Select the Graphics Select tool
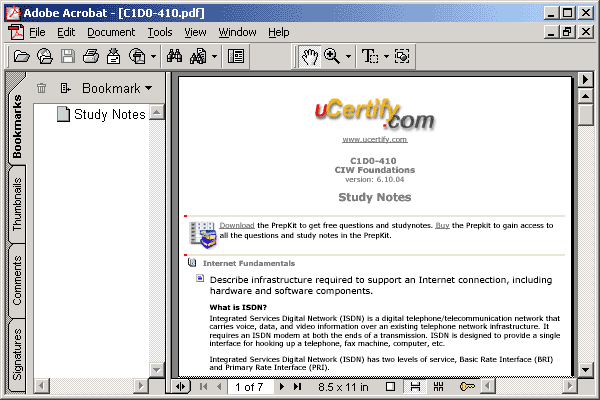This screenshot has height=400, width=600. click(x=402, y=57)
